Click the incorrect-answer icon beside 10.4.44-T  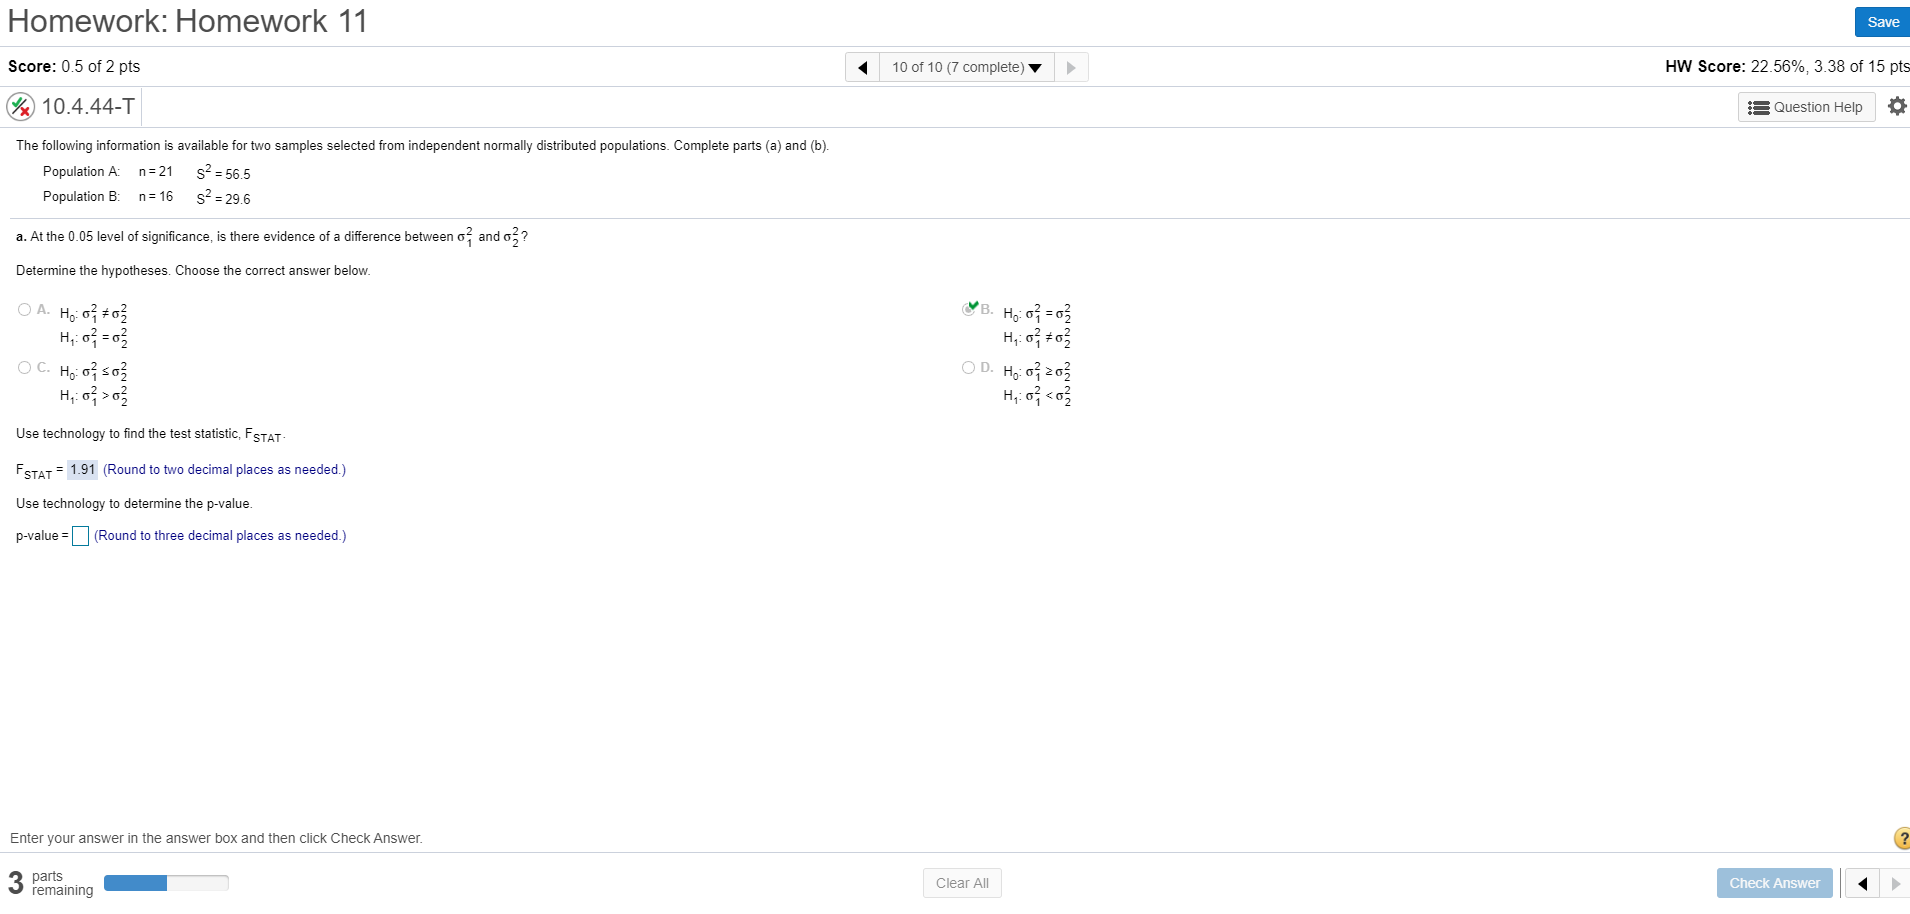pyautogui.click(x=20, y=106)
